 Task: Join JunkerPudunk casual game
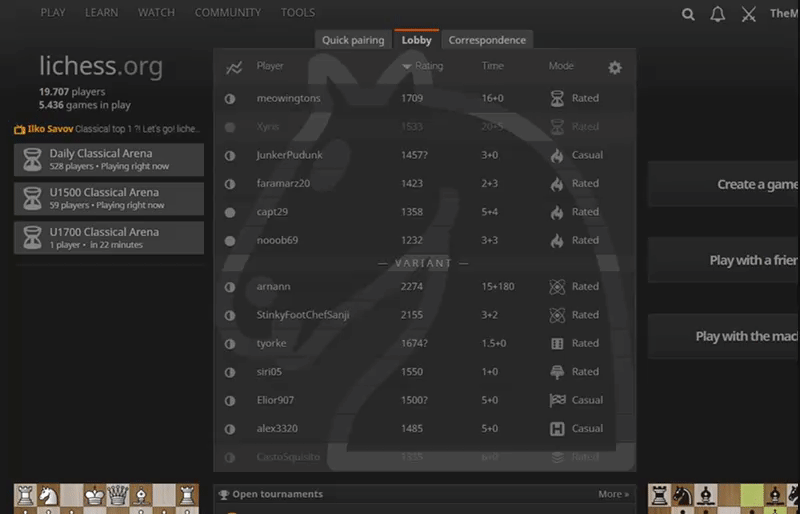[424, 155]
